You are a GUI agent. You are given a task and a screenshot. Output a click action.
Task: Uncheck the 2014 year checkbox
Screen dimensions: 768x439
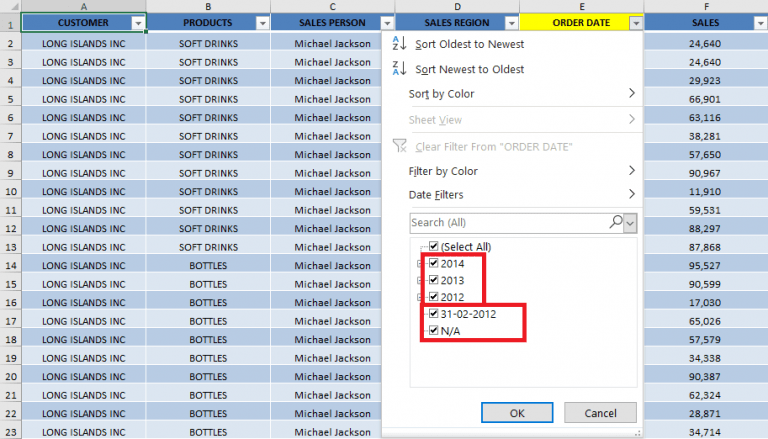(433, 264)
